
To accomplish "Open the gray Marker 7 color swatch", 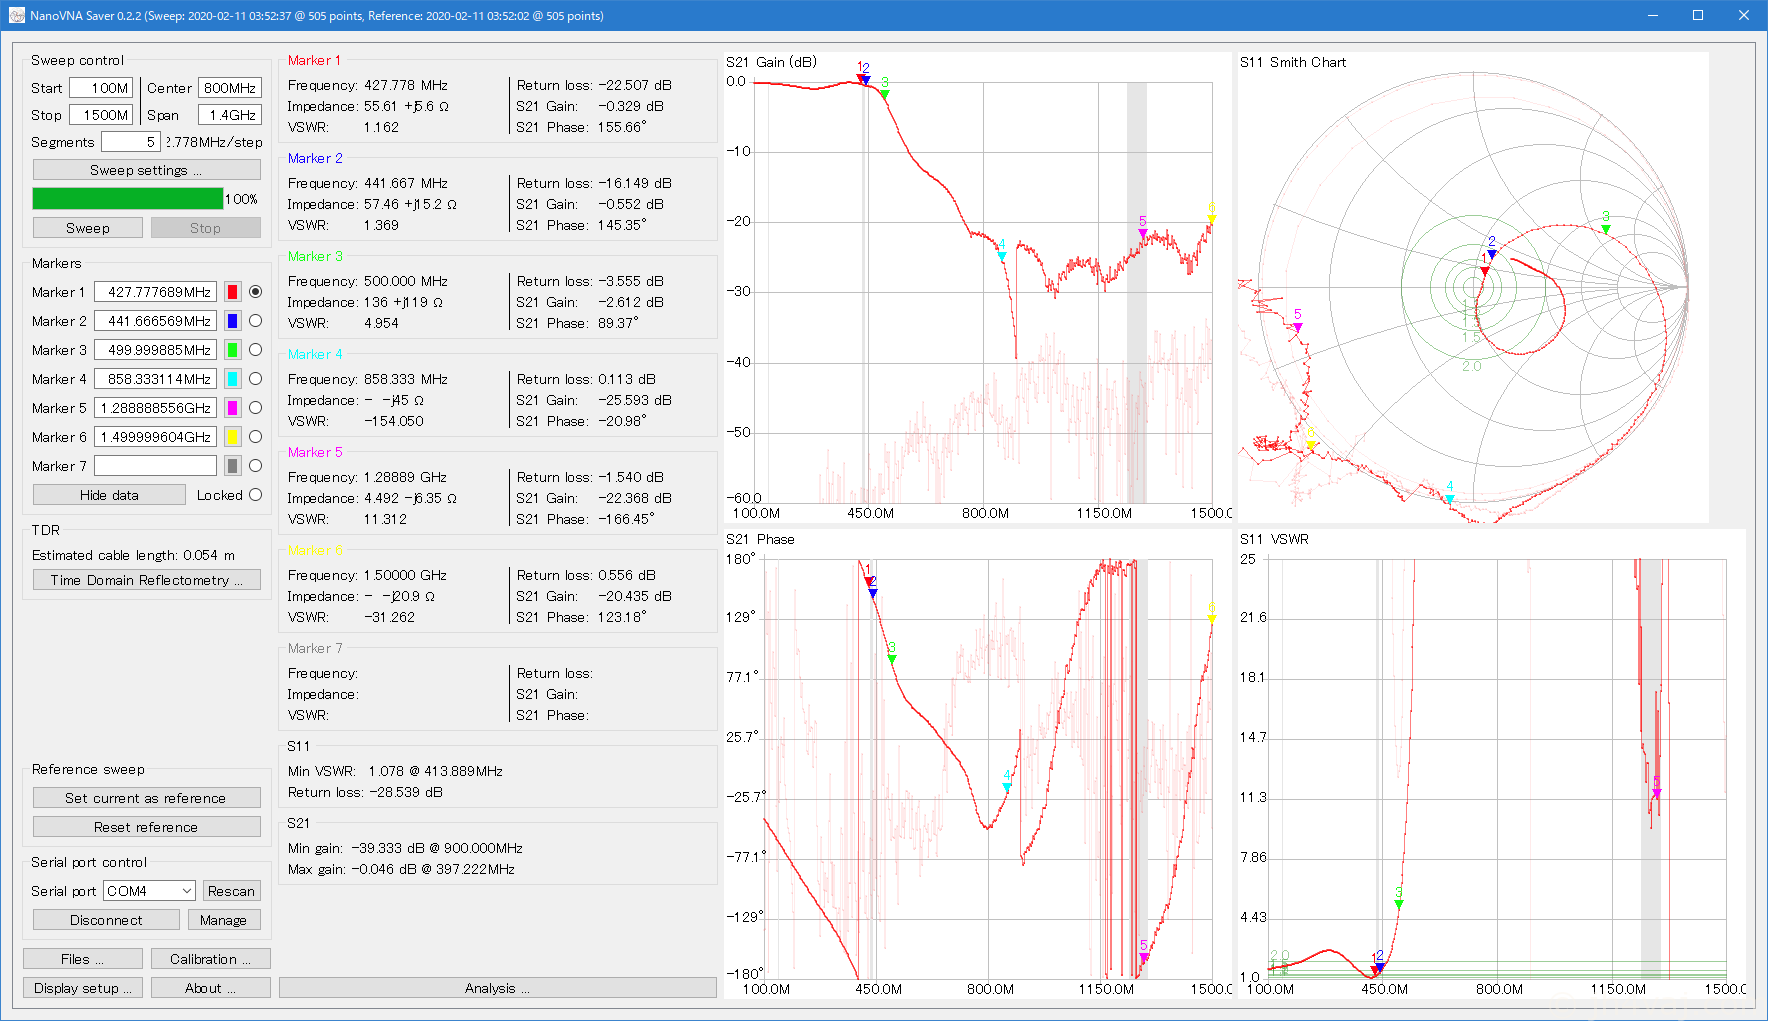I will coord(232,466).
